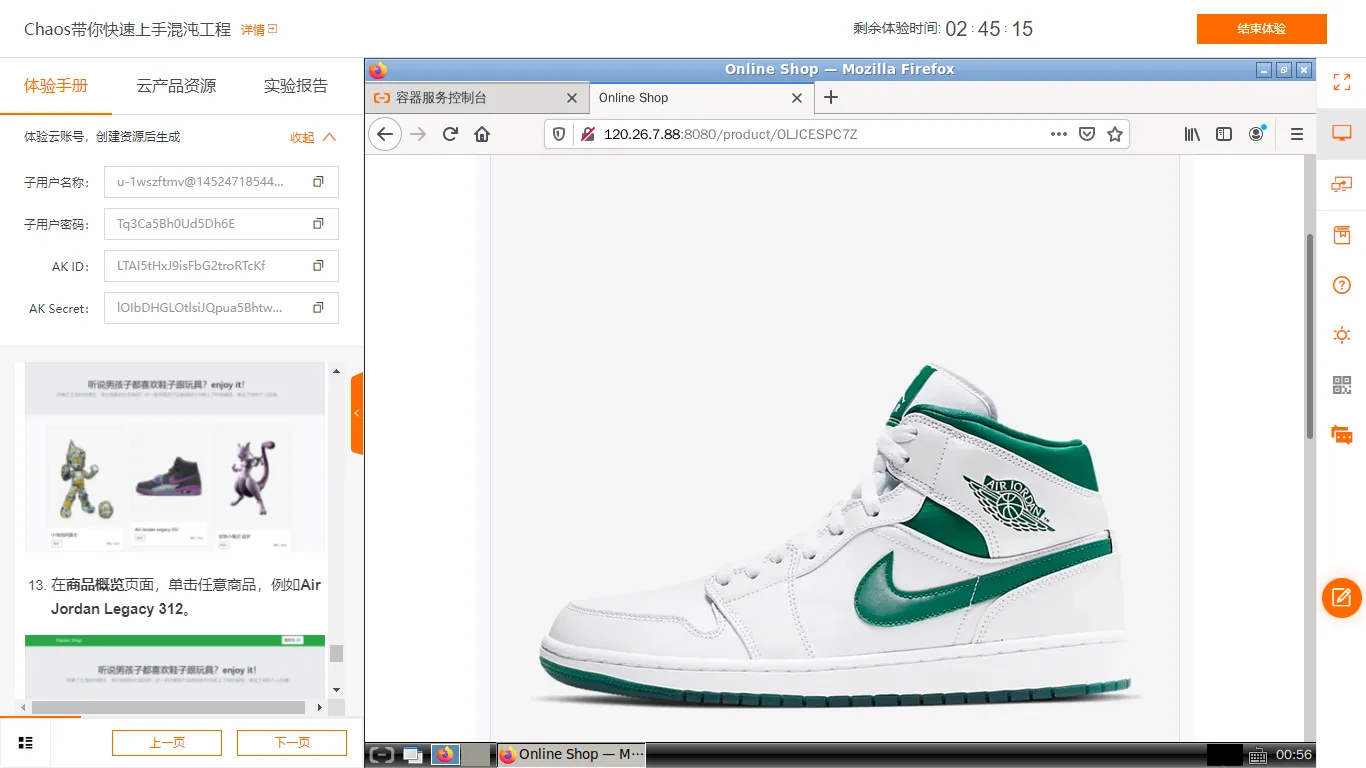The height and width of the screenshot is (768, 1366).
Task: Click Firefox logo in window title bar
Action: pyautogui.click(x=378, y=70)
